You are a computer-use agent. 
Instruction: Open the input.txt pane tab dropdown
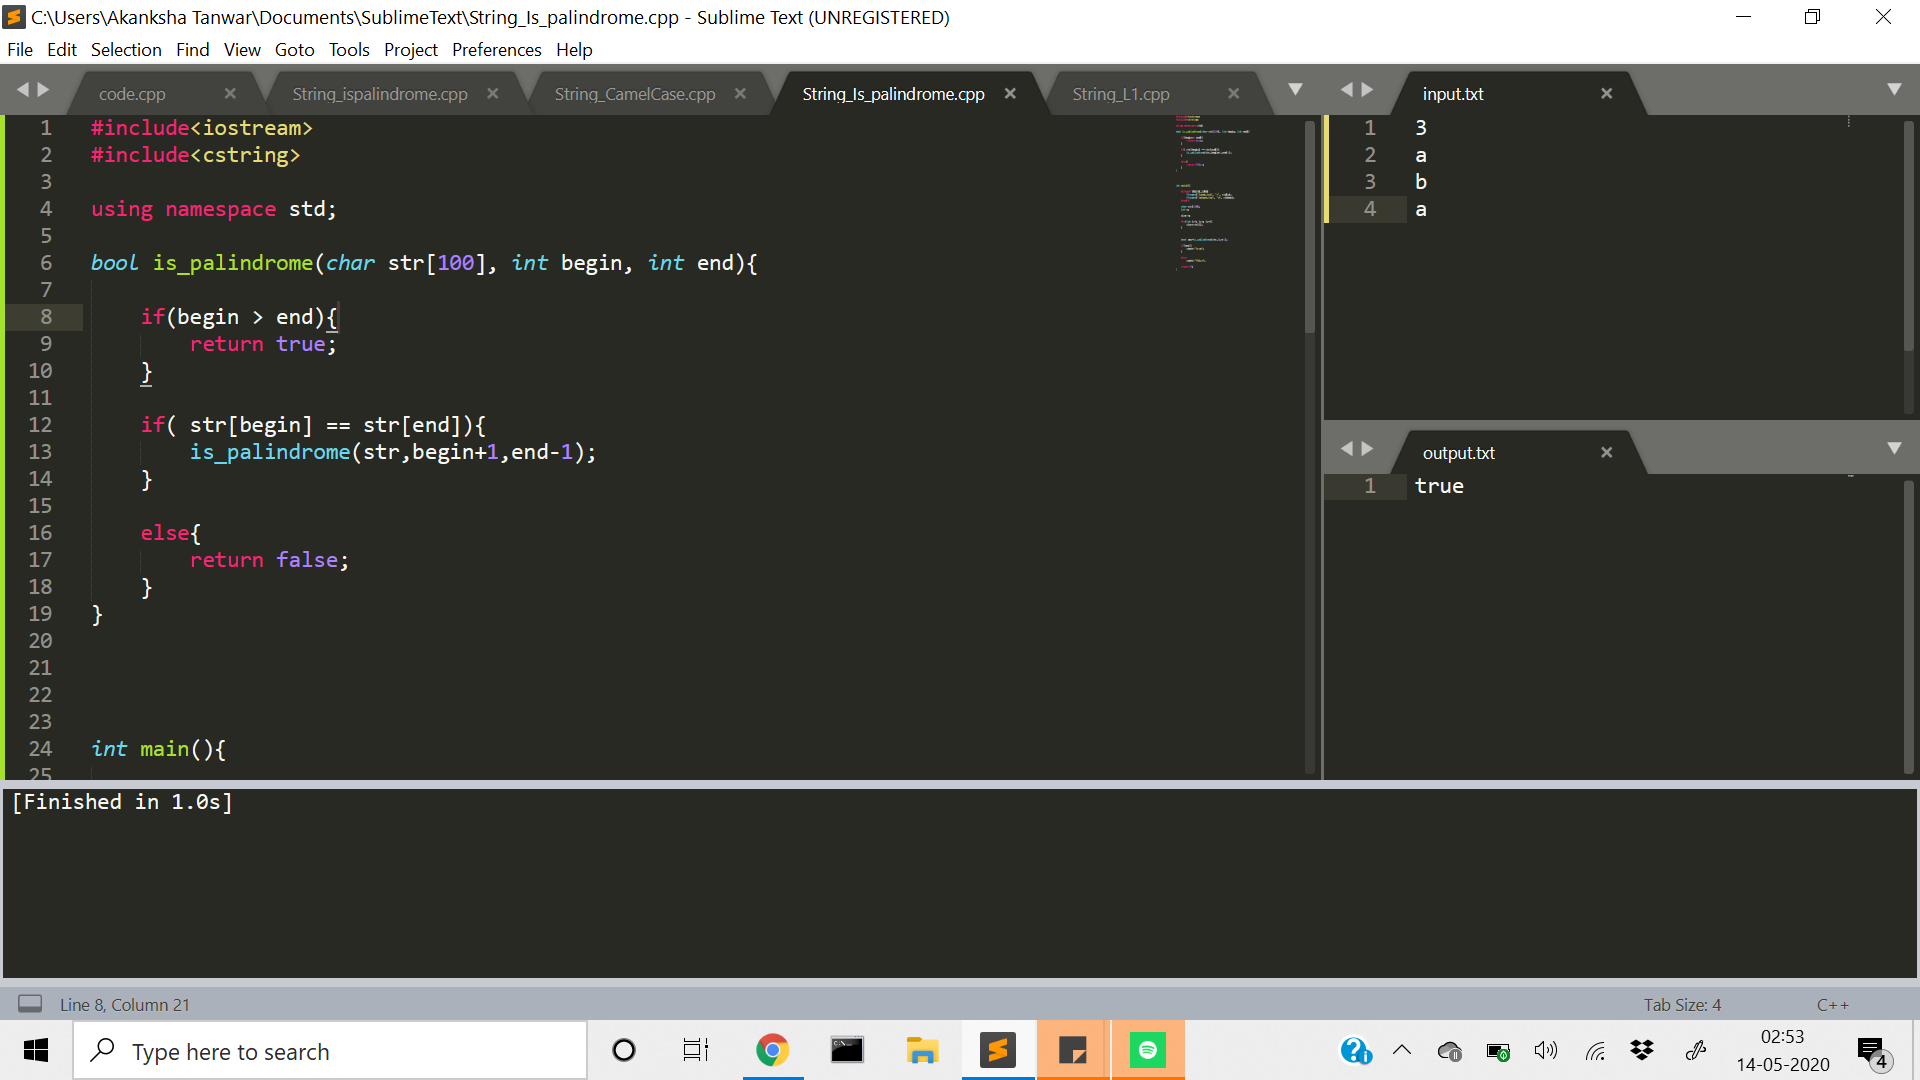1894,90
